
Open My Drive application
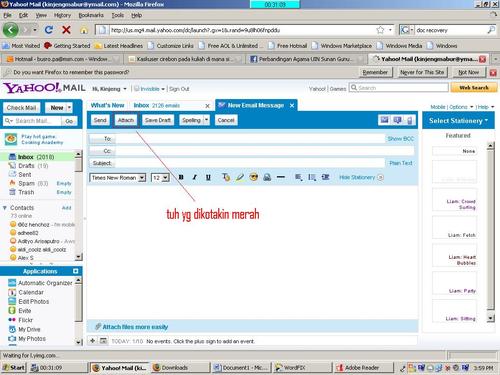pyautogui.click(x=29, y=329)
